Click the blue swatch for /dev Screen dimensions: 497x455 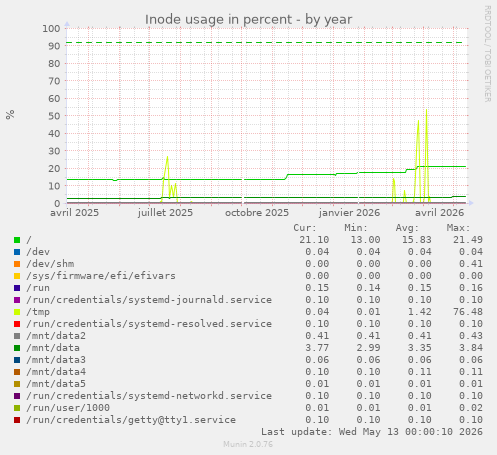tap(17, 252)
